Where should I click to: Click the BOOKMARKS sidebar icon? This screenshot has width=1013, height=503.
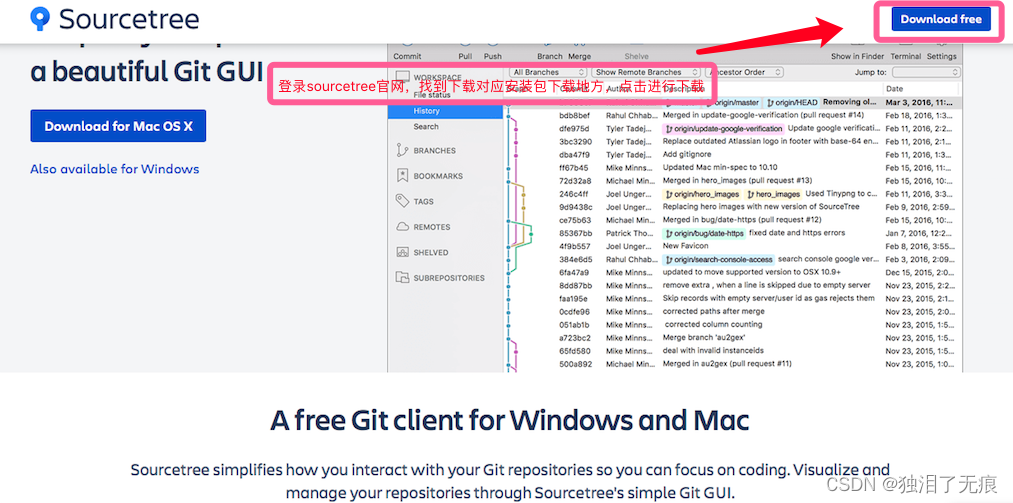pos(402,176)
